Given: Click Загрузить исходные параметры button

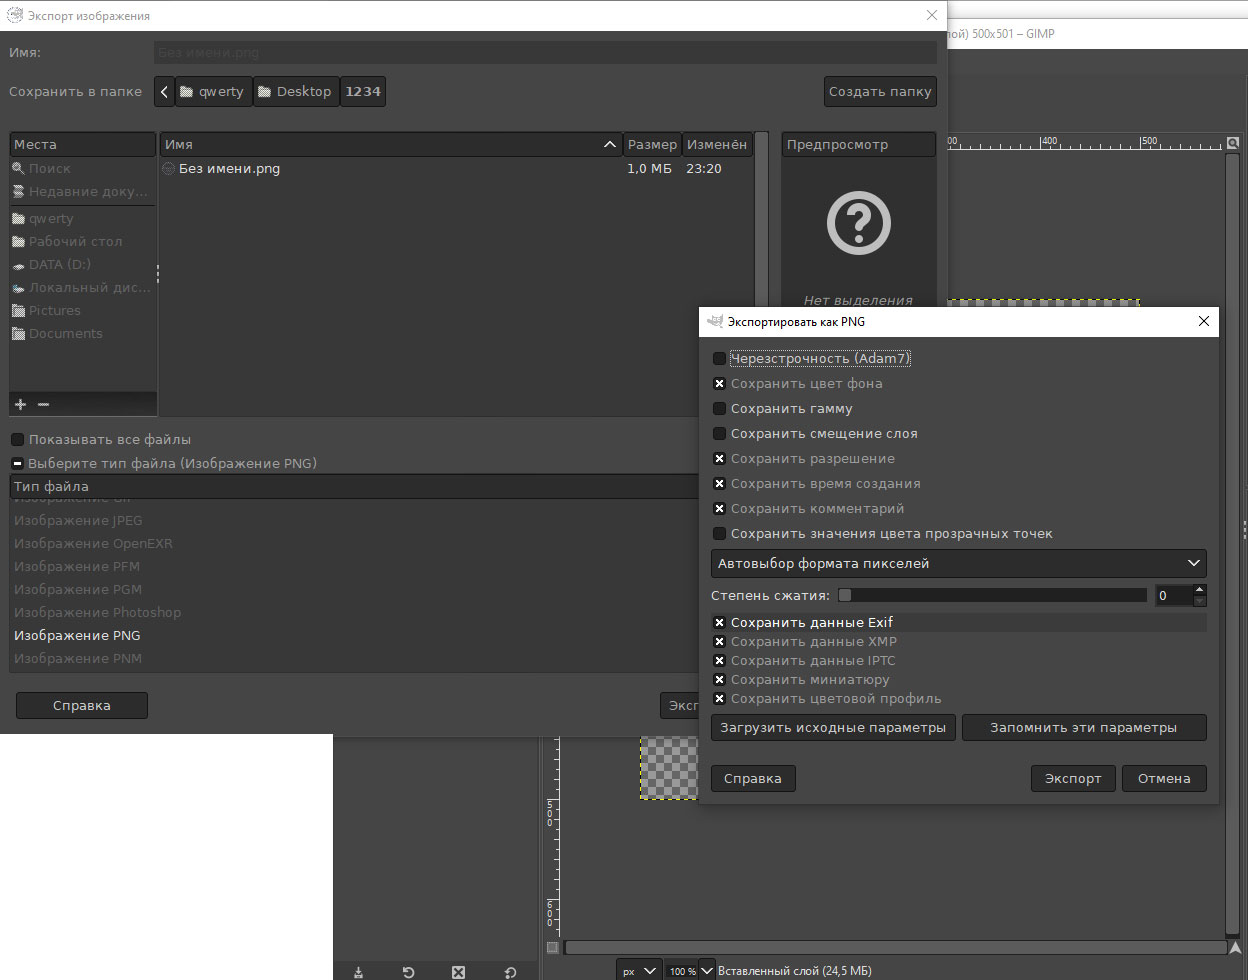Looking at the screenshot, I should click(834, 728).
